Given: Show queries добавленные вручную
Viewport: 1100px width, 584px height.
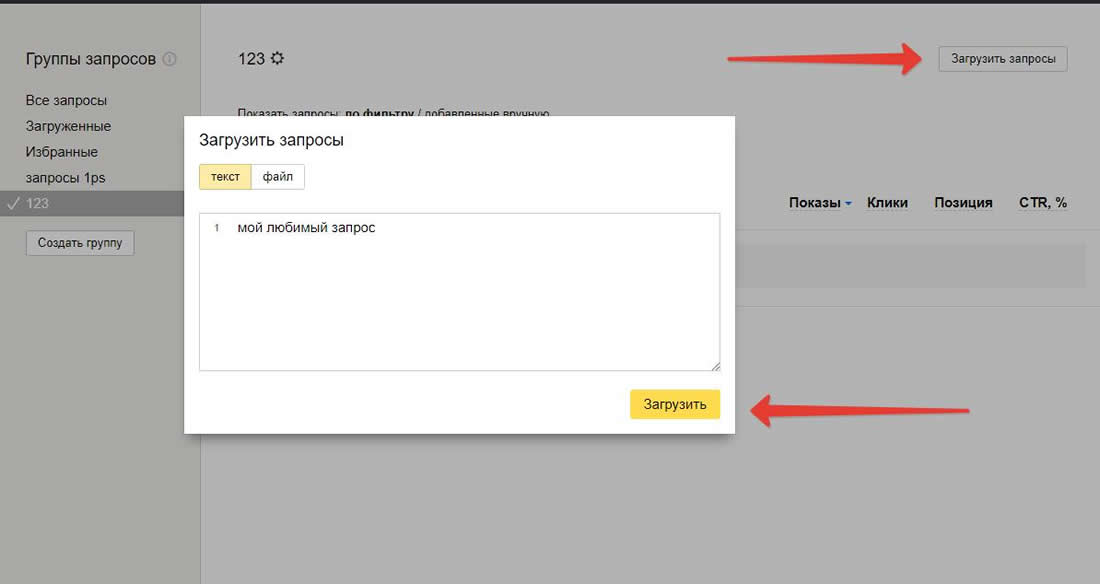Looking at the screenshot, I should [487, 113].
